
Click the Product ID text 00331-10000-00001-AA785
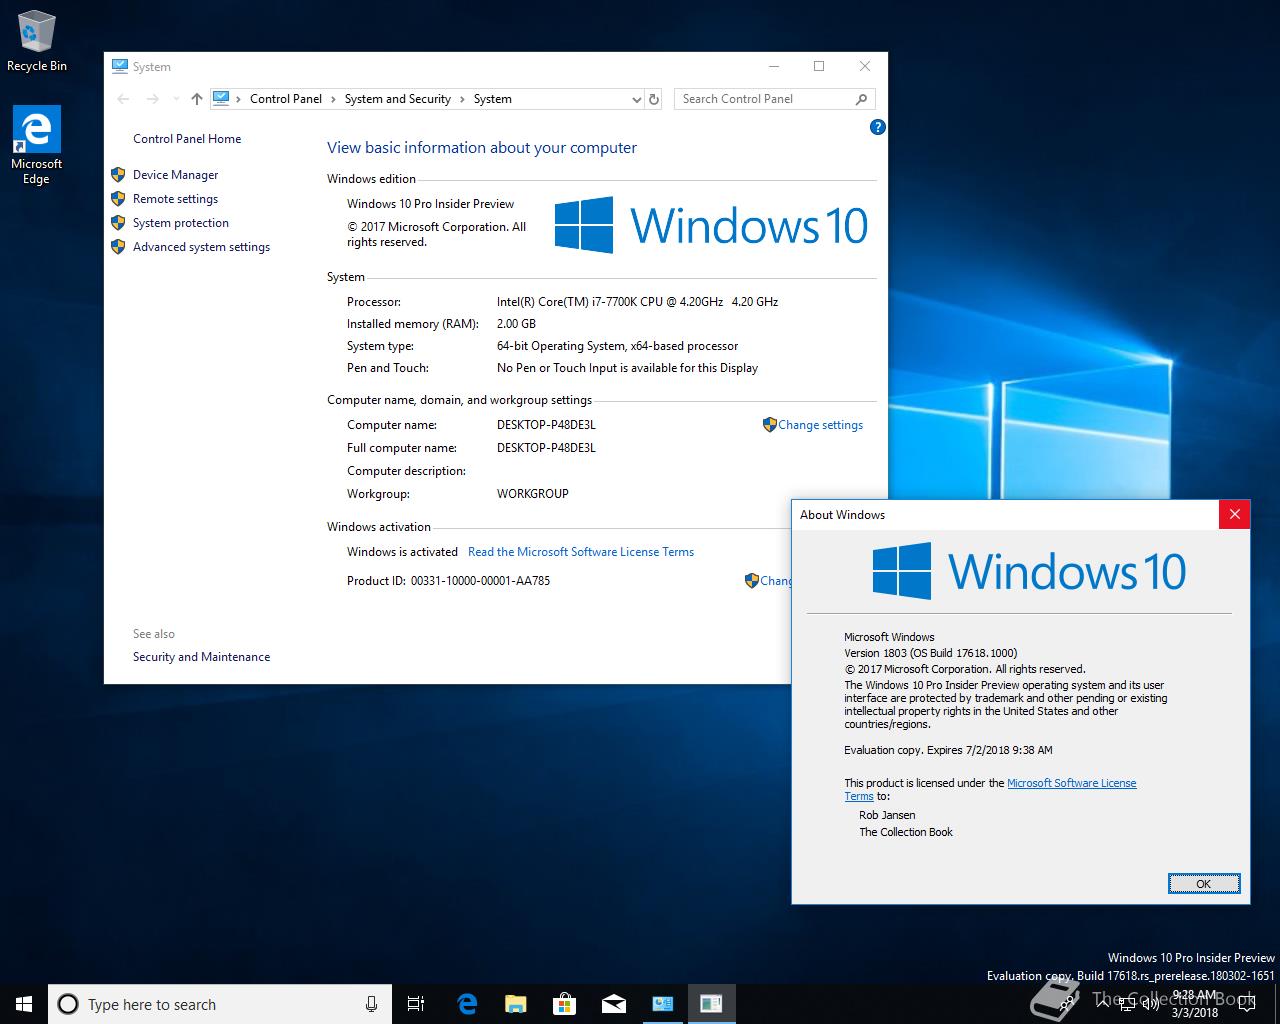click(x=480, y=581)
